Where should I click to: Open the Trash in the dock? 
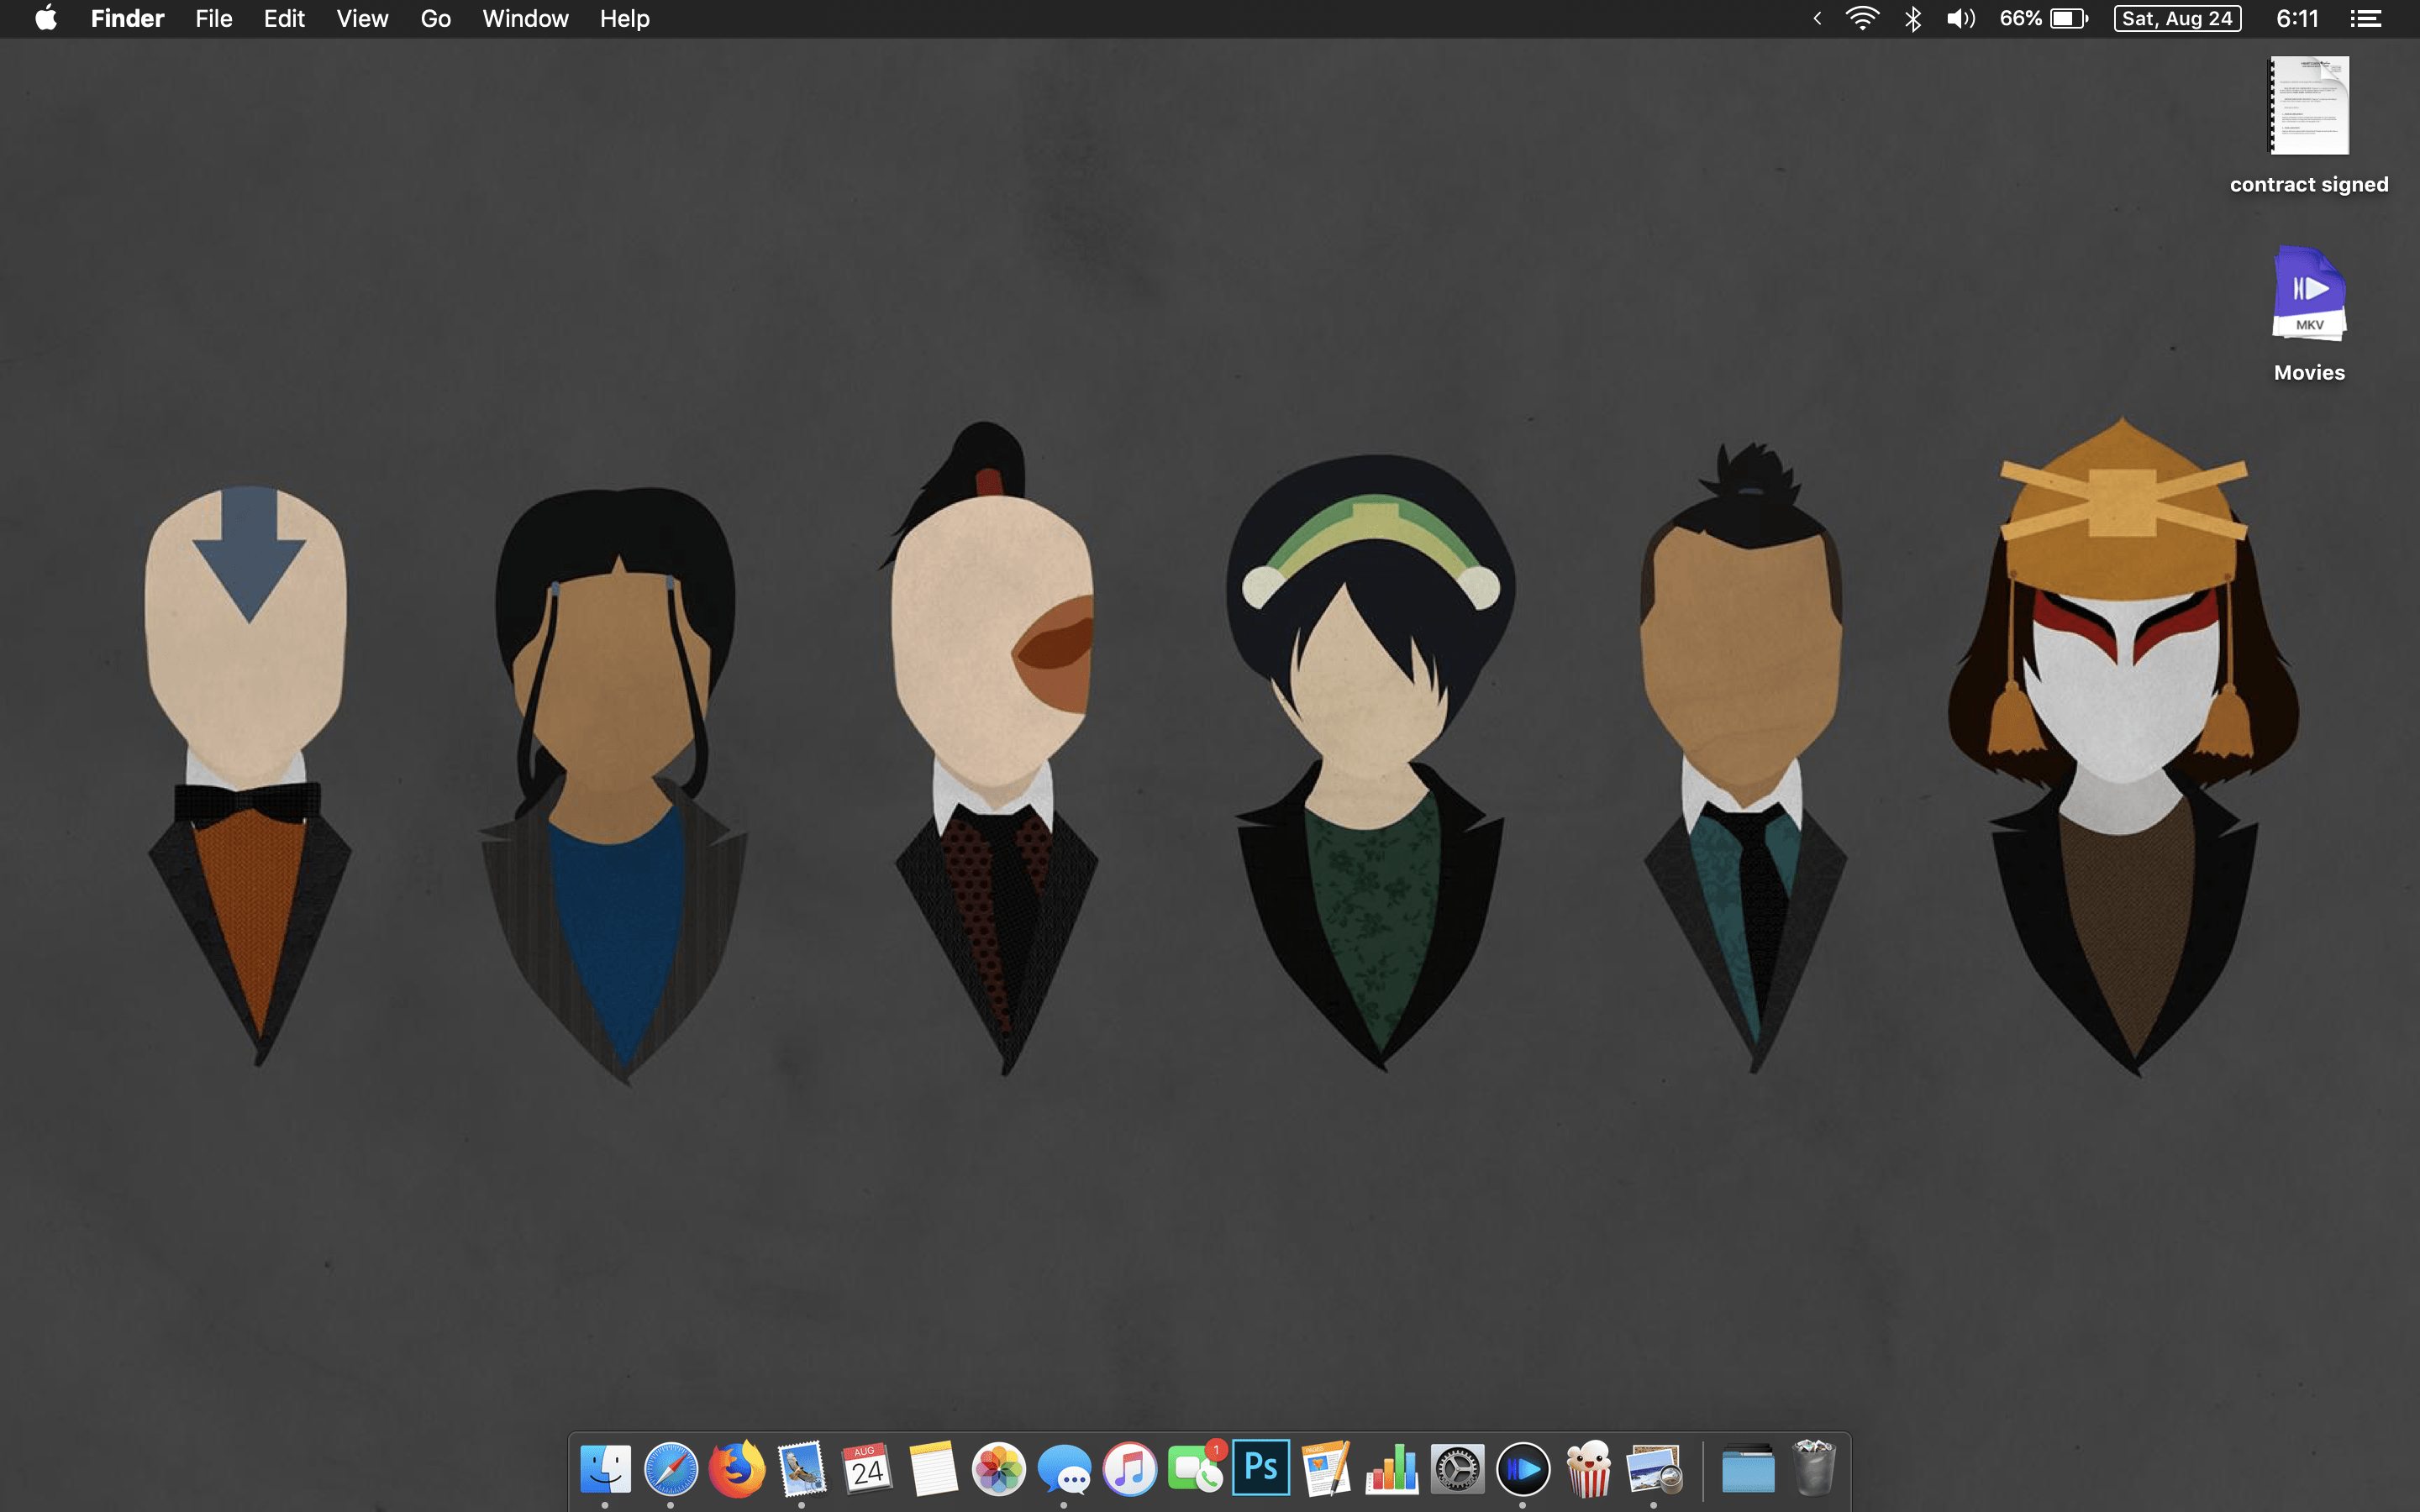point(1813,1469)
